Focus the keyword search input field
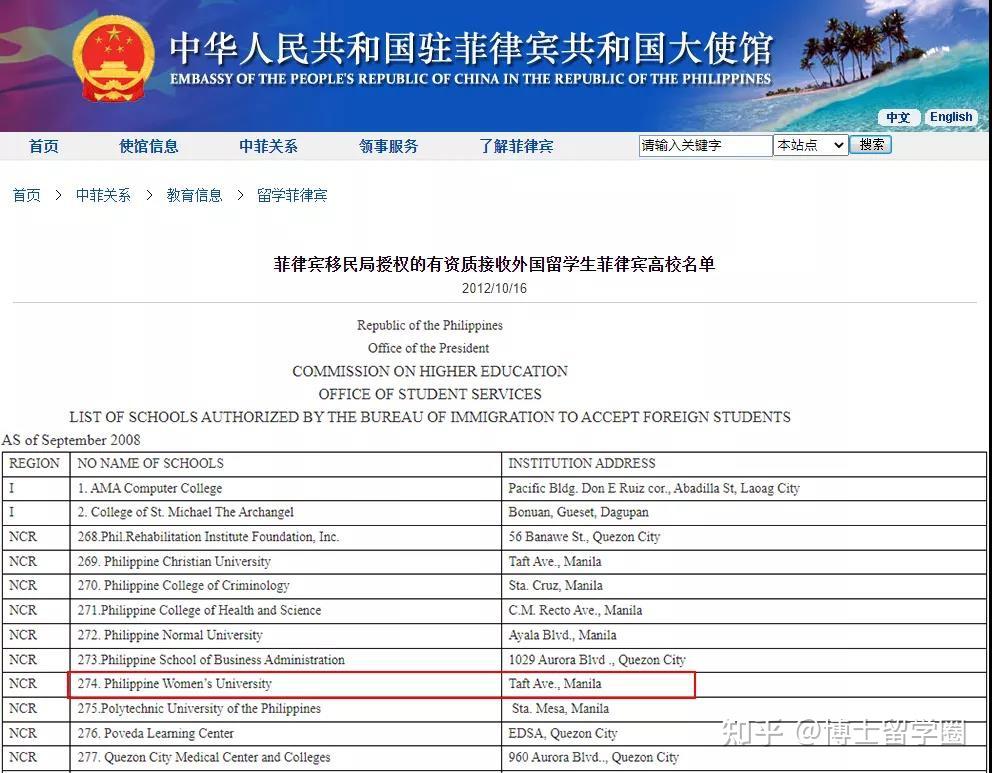The height and width of the screenshot is (773, 992). tap(705, 145)
